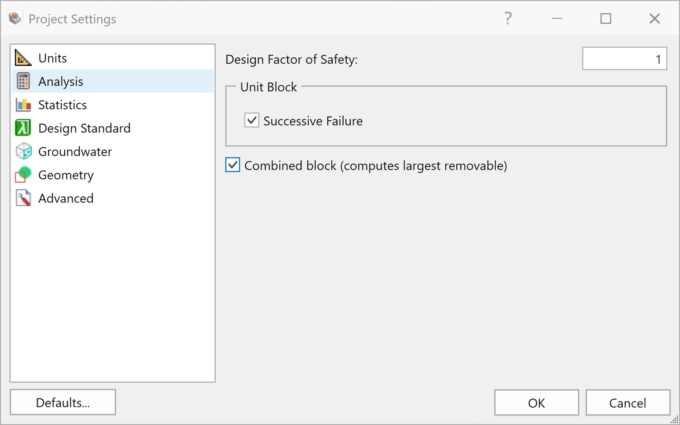Click the question mark help button
The width and height of the screenshot is (680, 425).
point(508,18)
